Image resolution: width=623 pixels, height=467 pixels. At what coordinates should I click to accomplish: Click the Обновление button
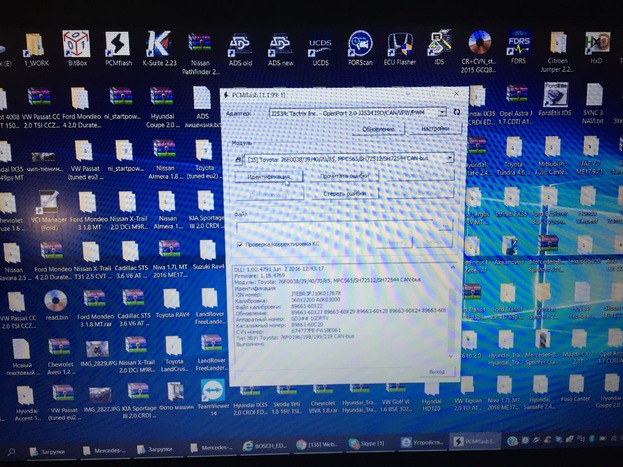[x=379, y=129]
